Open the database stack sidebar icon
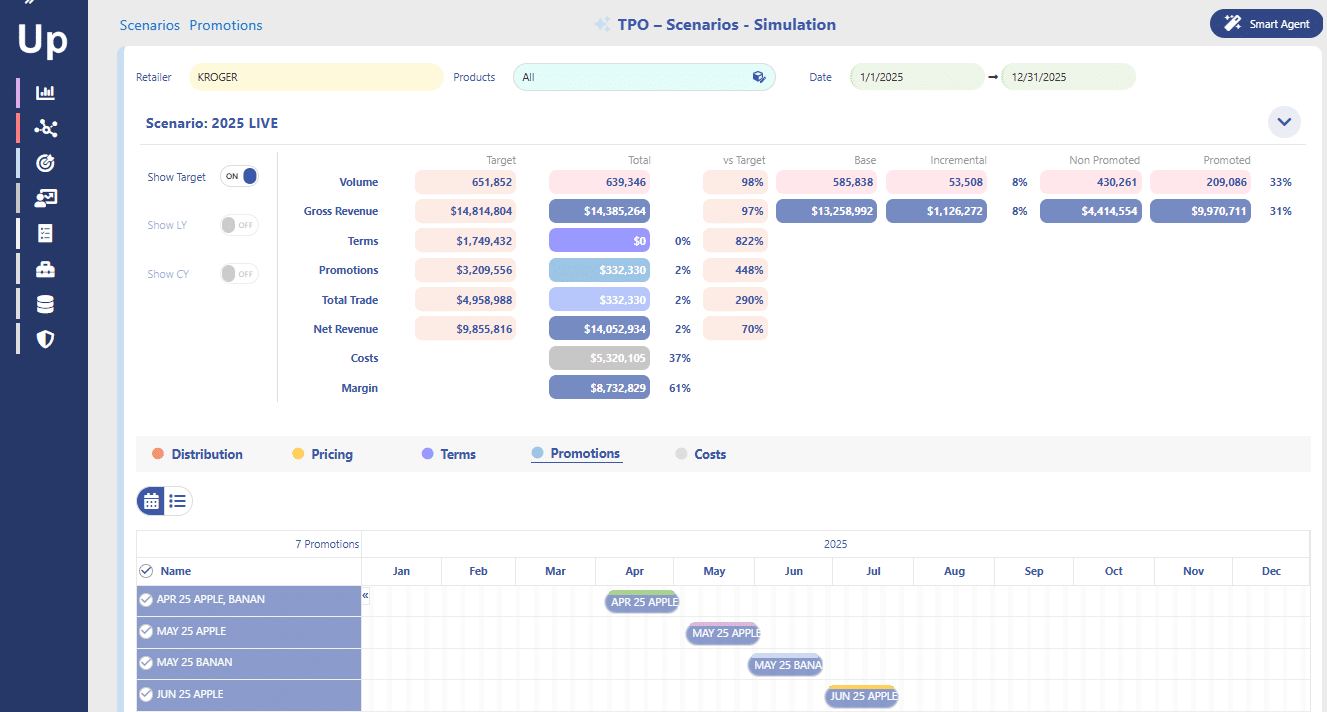 pos(45,304)
